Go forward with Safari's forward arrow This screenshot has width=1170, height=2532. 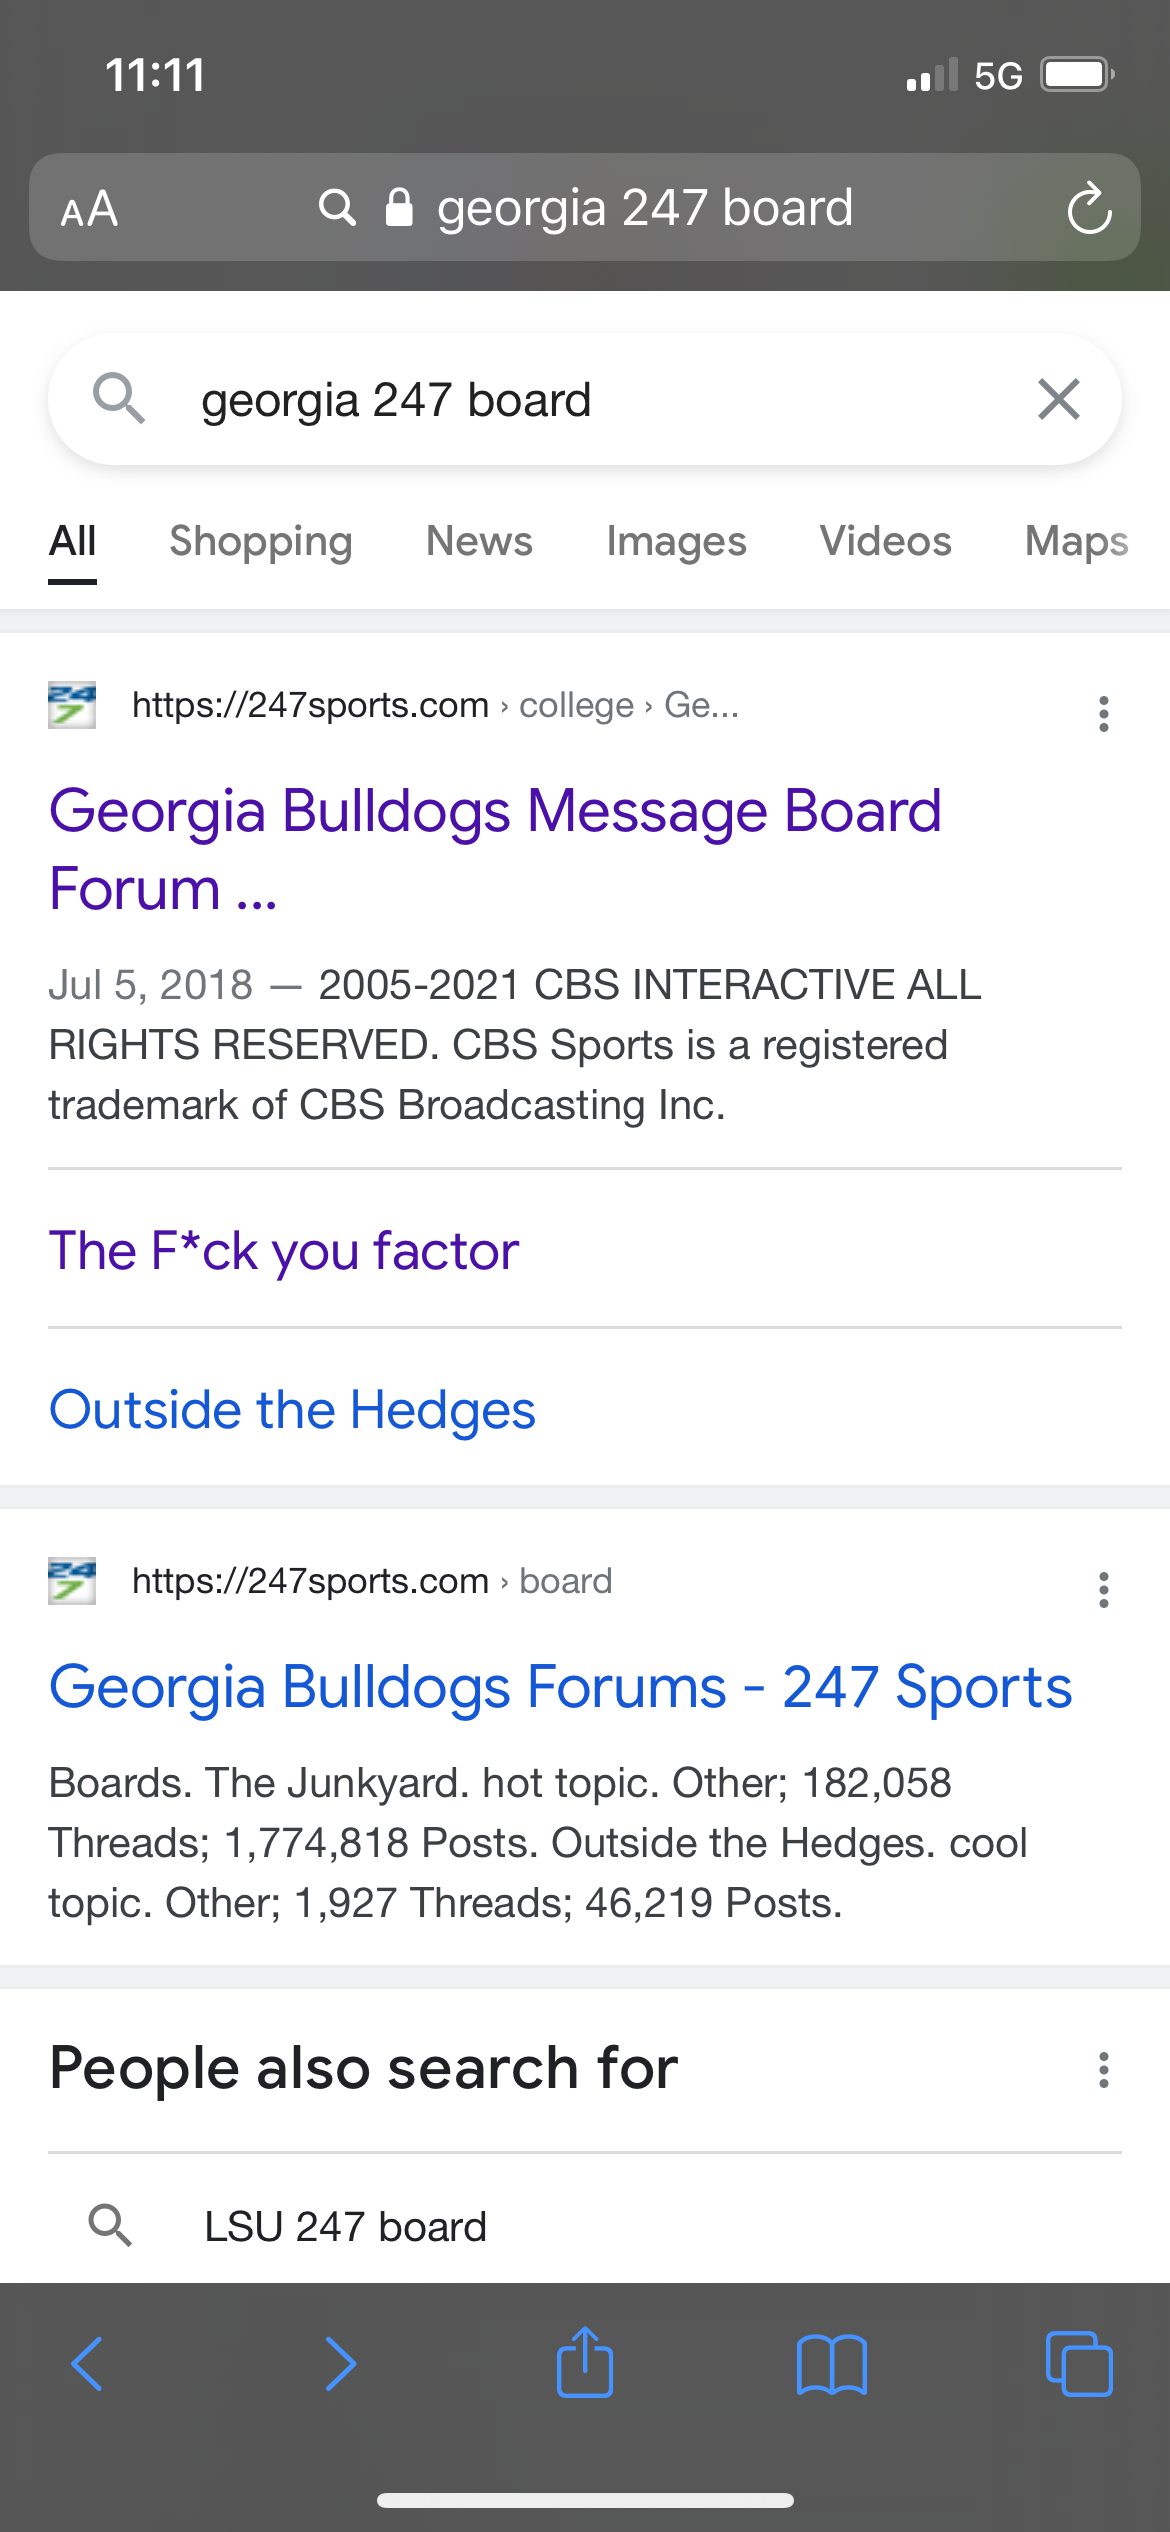340,2364
